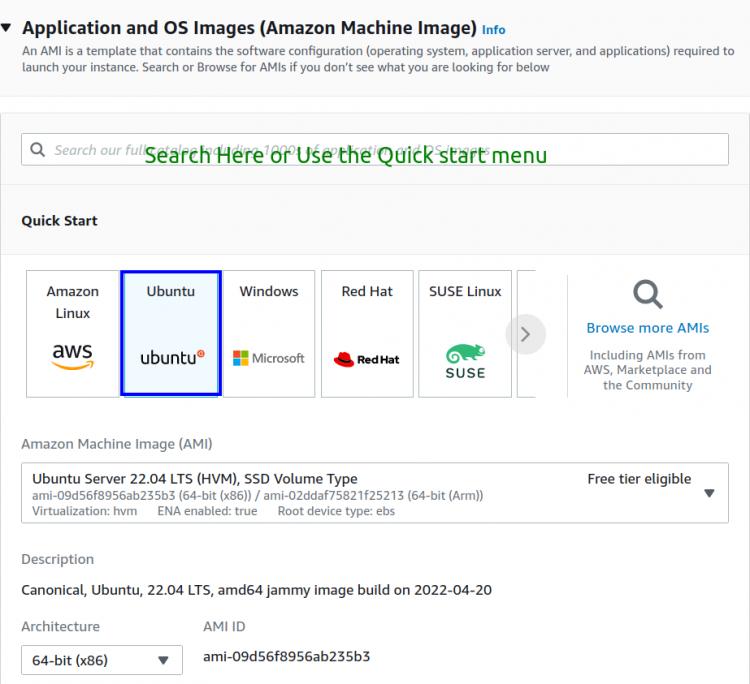The height and width of the screenshot is (684, 750).
Task: Click the Free tier eligible label
Action: click(639, 479)
